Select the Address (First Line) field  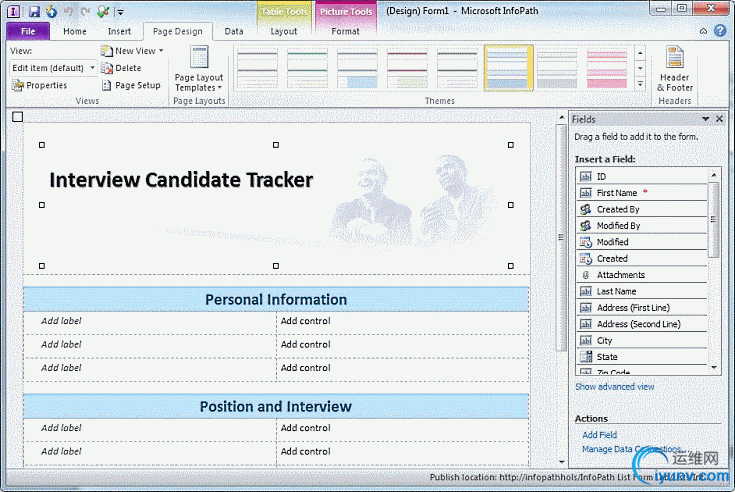(x=641, y=307)
